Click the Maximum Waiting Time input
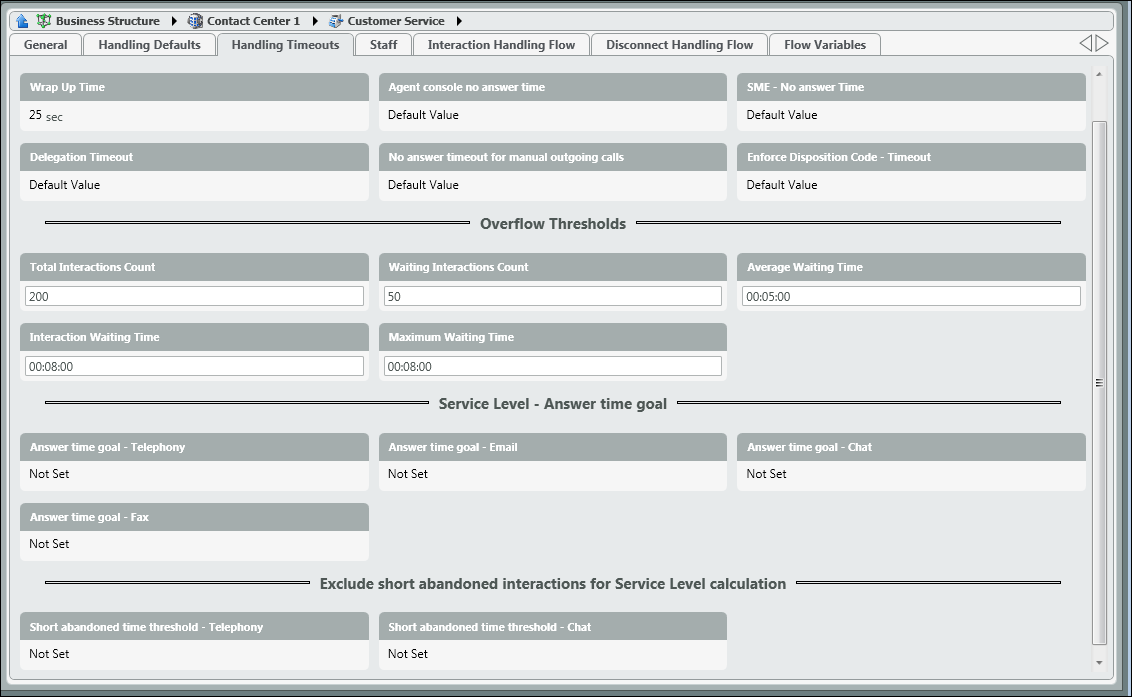Screen dimensions: 1132x697 point(552,366)
